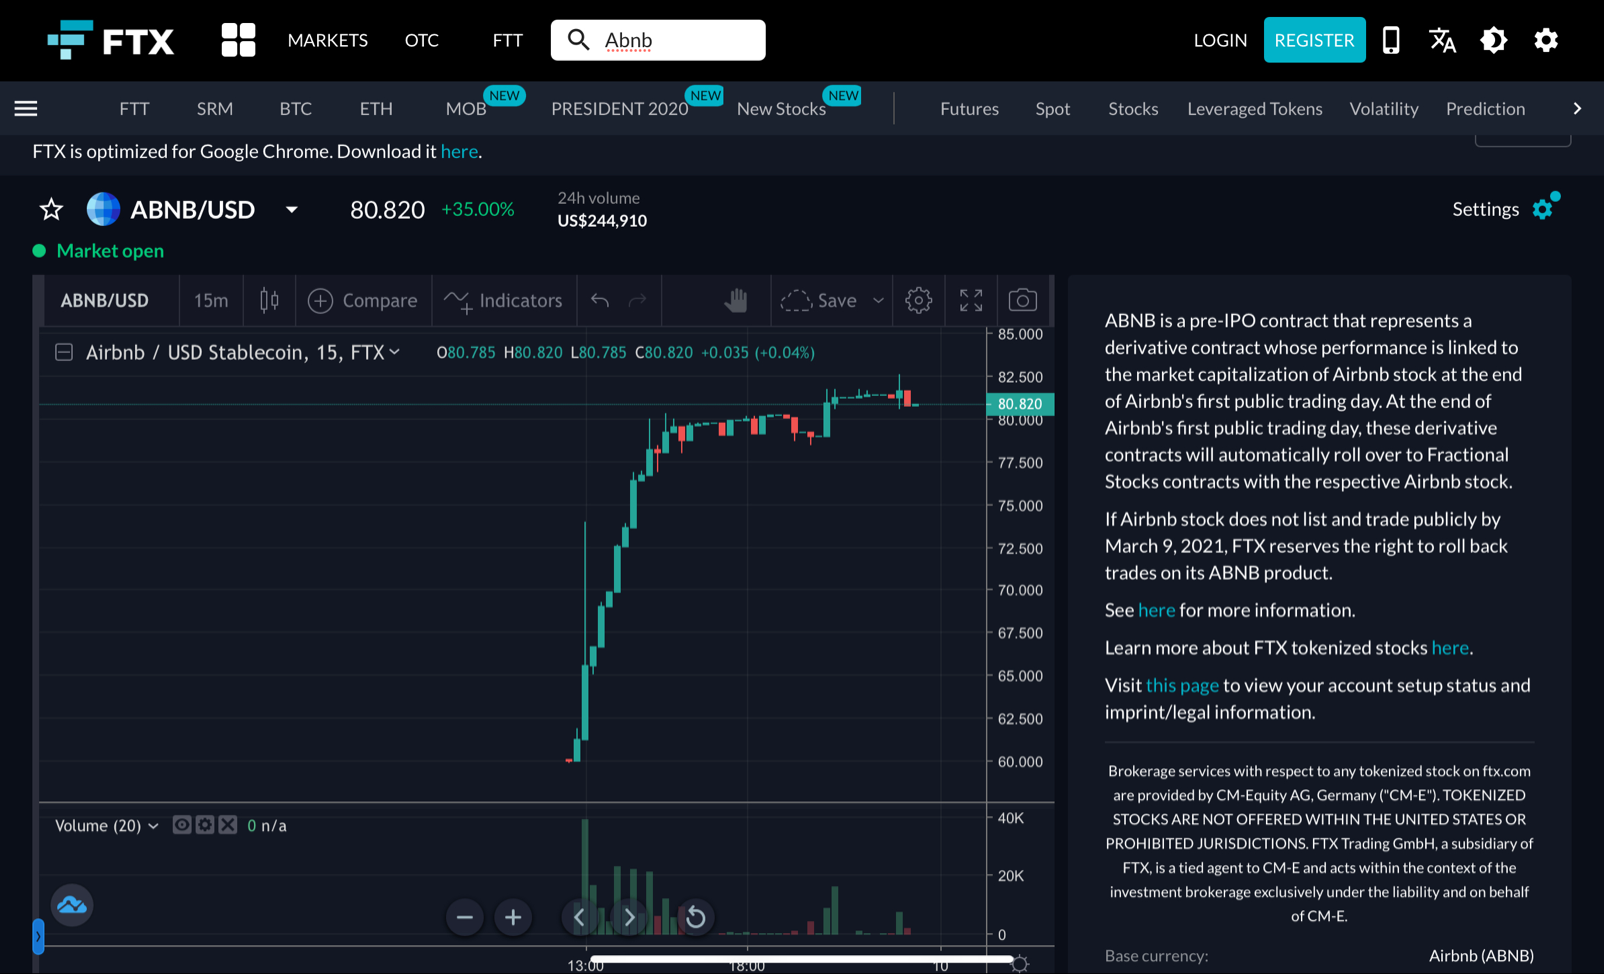Image resolution: width=1604 pixels, height=974 pixels.
Task: Toggle dark/light theme mode
Action: click(x=1493, y=40)
